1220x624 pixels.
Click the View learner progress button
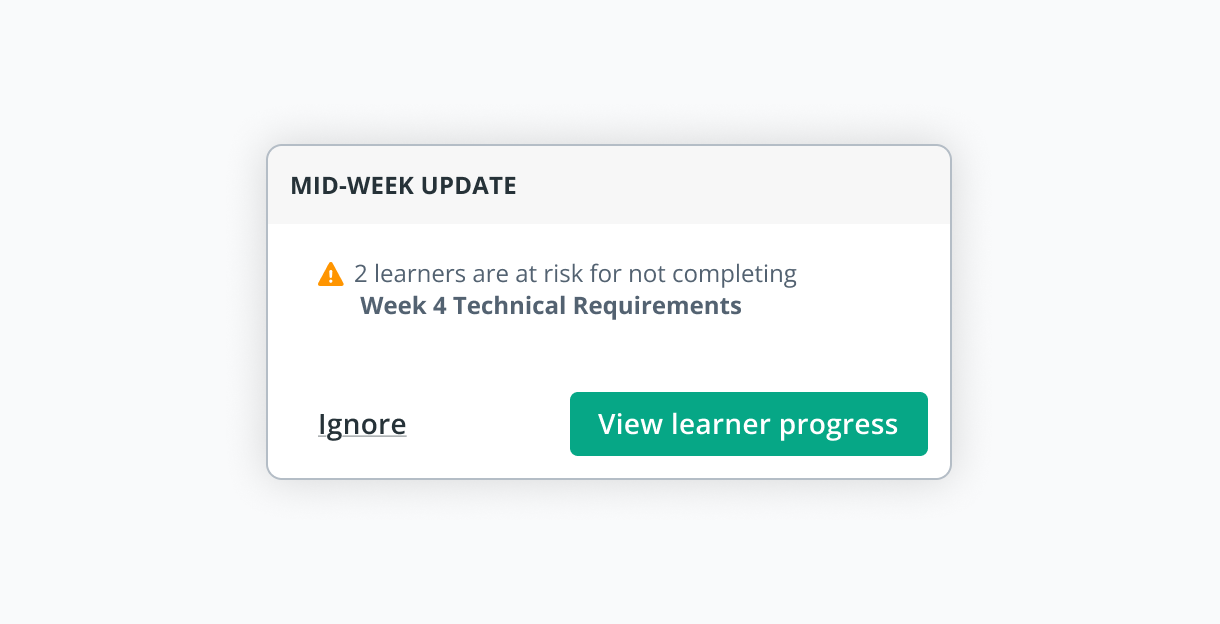point(748,423)
